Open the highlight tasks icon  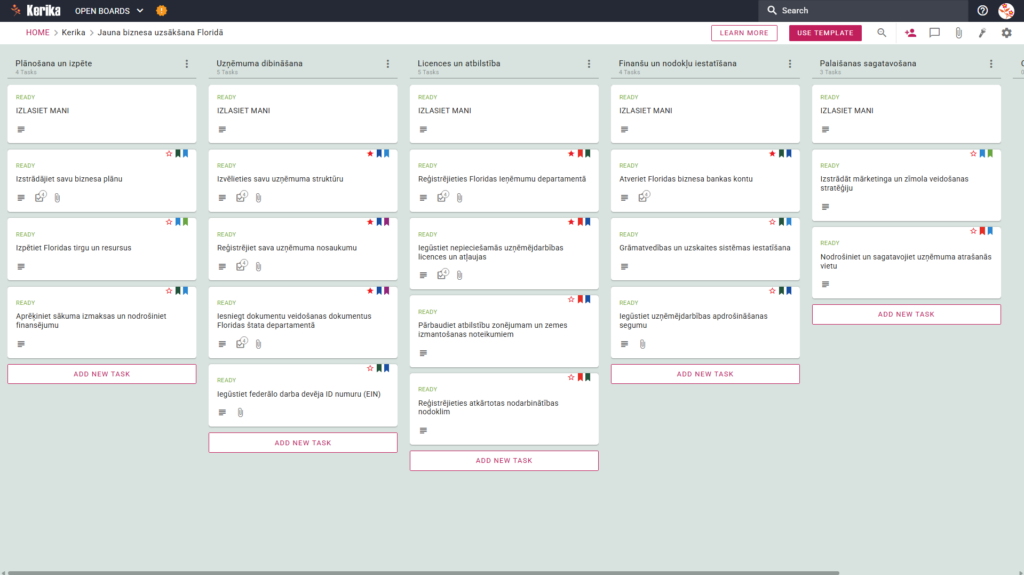[x=982, y=33]
